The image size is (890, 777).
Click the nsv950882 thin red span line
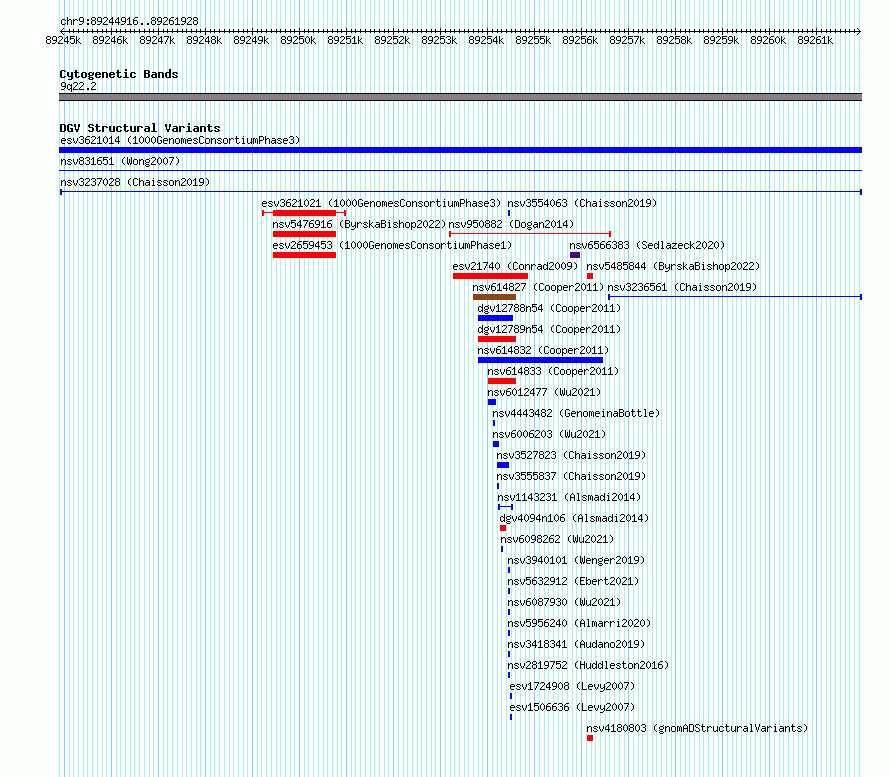point(530,233)
